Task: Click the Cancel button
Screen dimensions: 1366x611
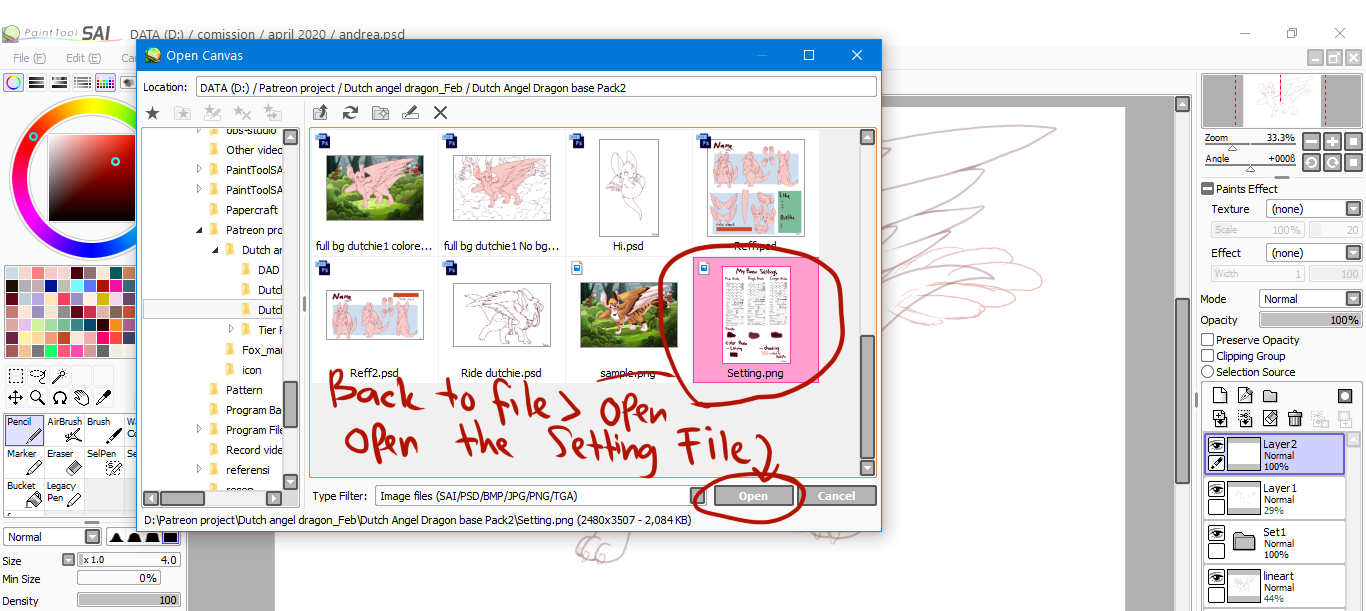Action: [836, 496]
